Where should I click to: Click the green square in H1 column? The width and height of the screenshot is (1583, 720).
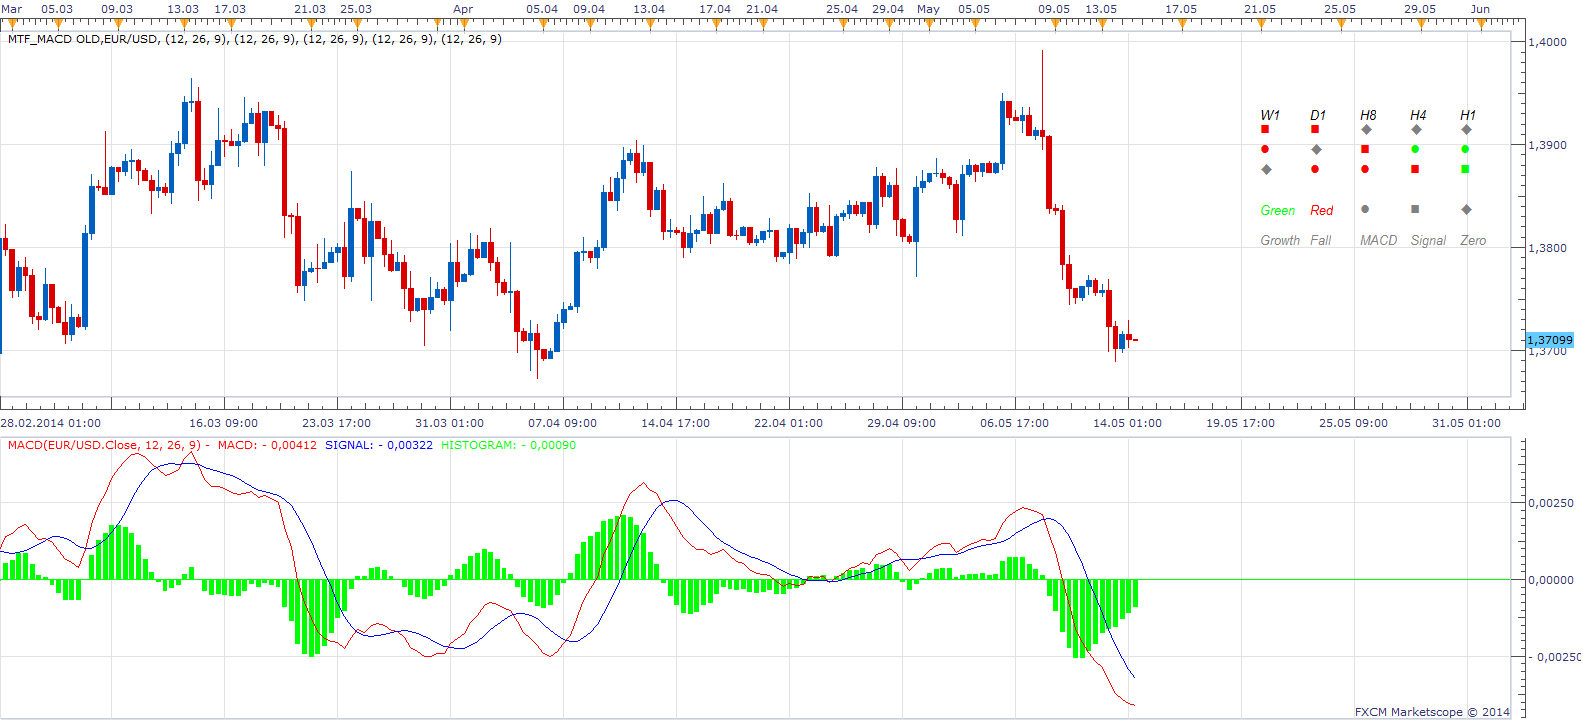click(x=1465, y=169)
